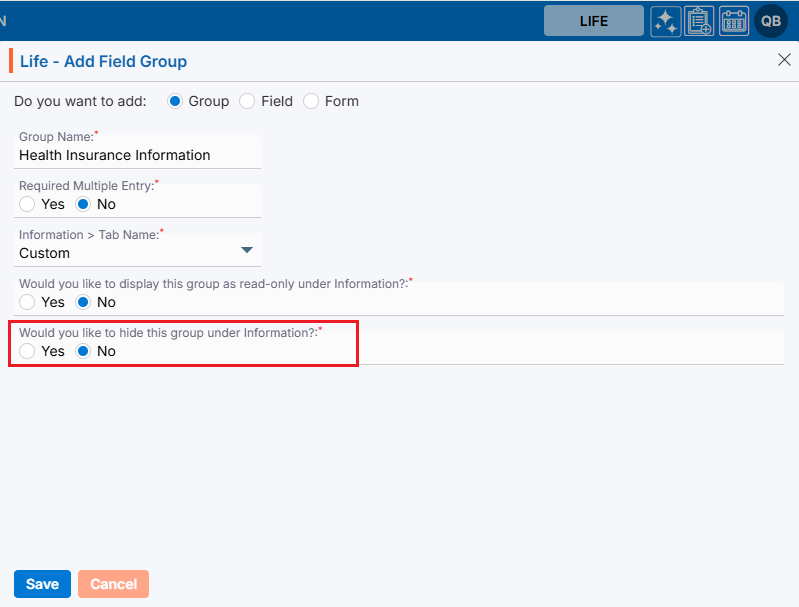The height and width of the screenshot is (607, 799).
Task: Close the Add Field Group dialog
Action: (x=784, y=60)
